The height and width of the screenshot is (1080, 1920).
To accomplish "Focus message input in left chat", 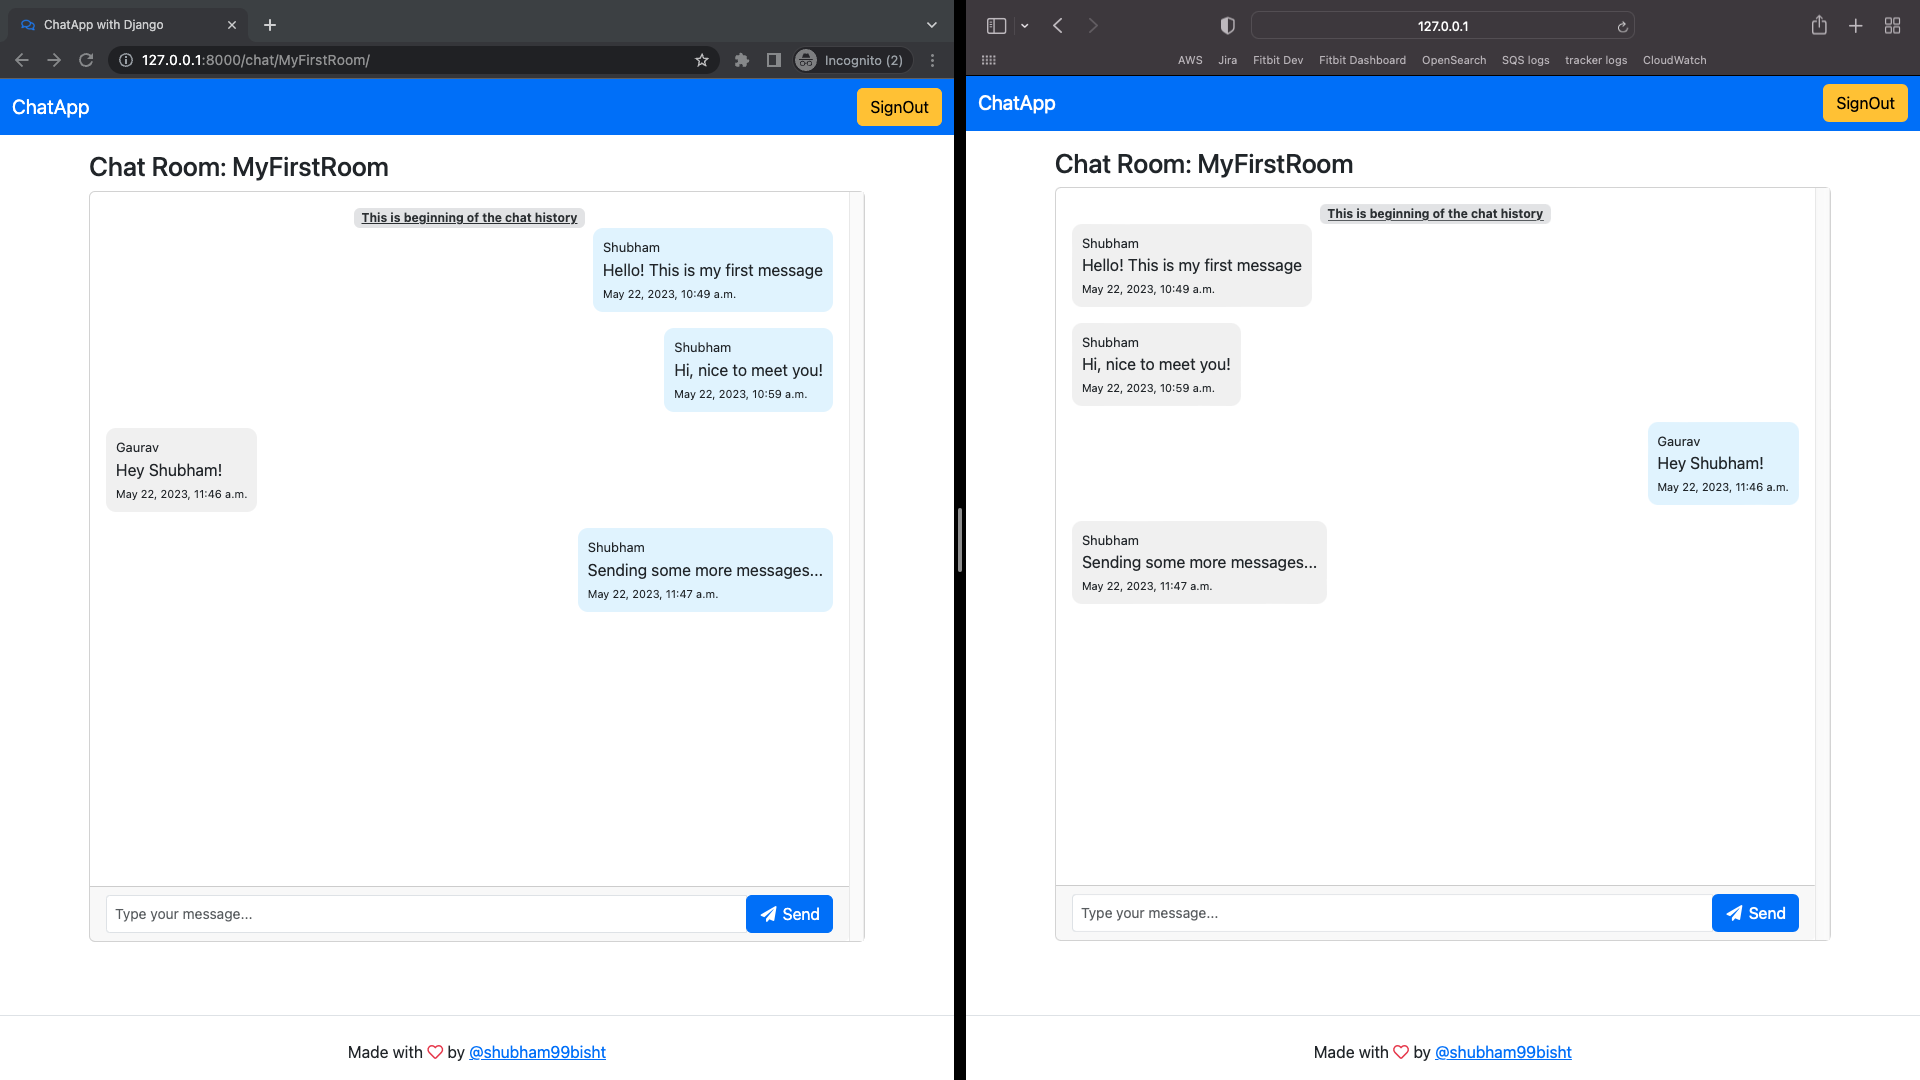I will point(425,914).
